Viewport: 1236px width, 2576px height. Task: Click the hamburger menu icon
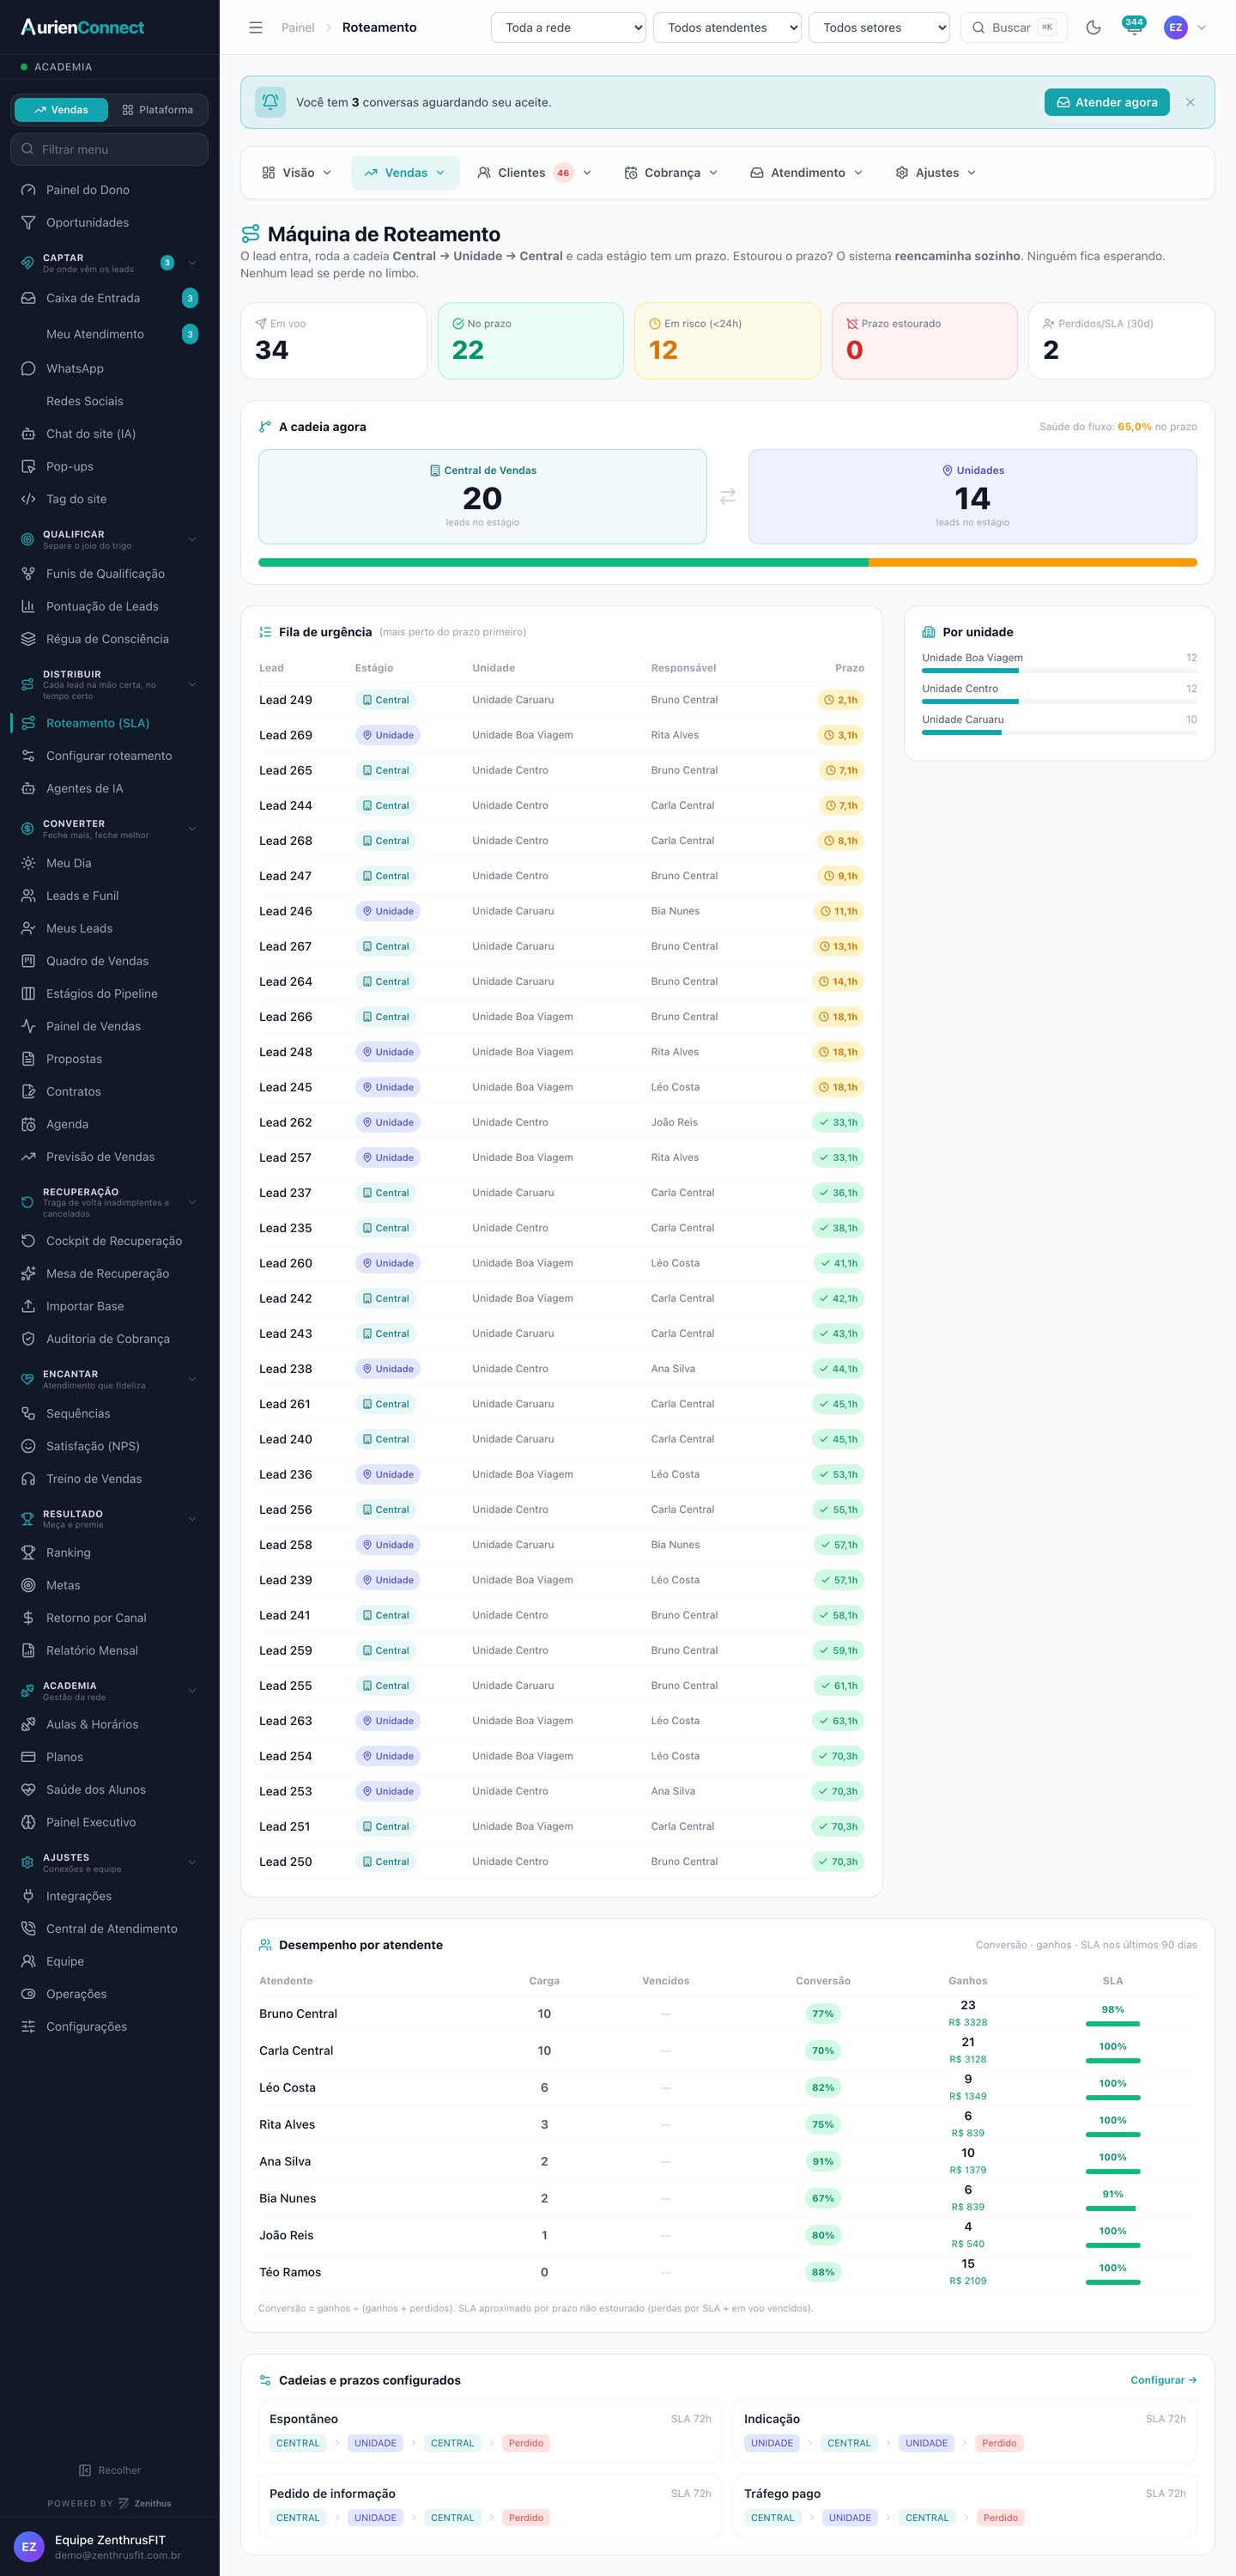256,28
